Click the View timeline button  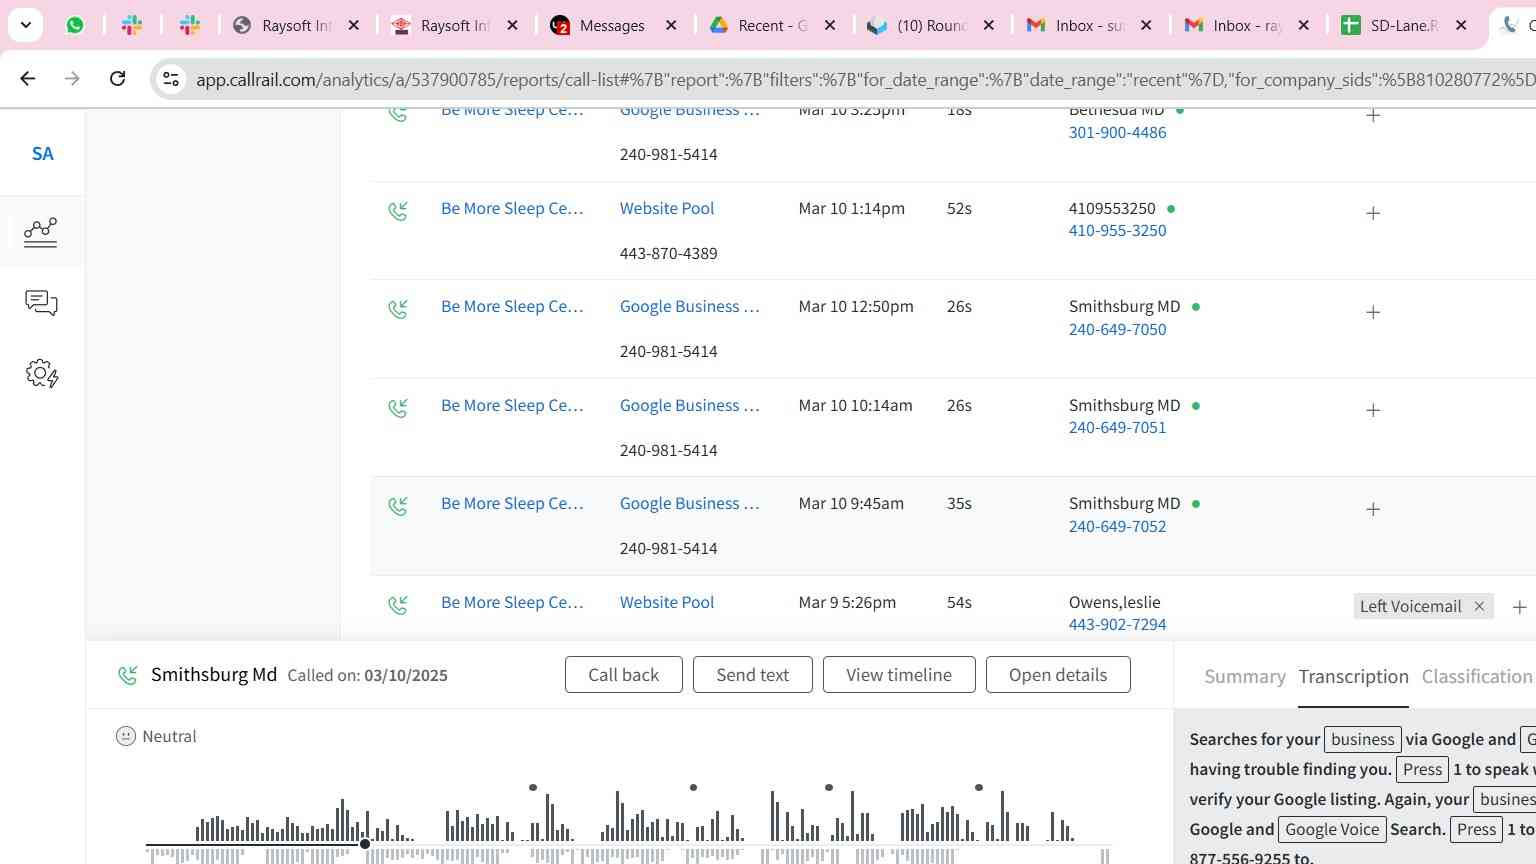tap(899, 675)
